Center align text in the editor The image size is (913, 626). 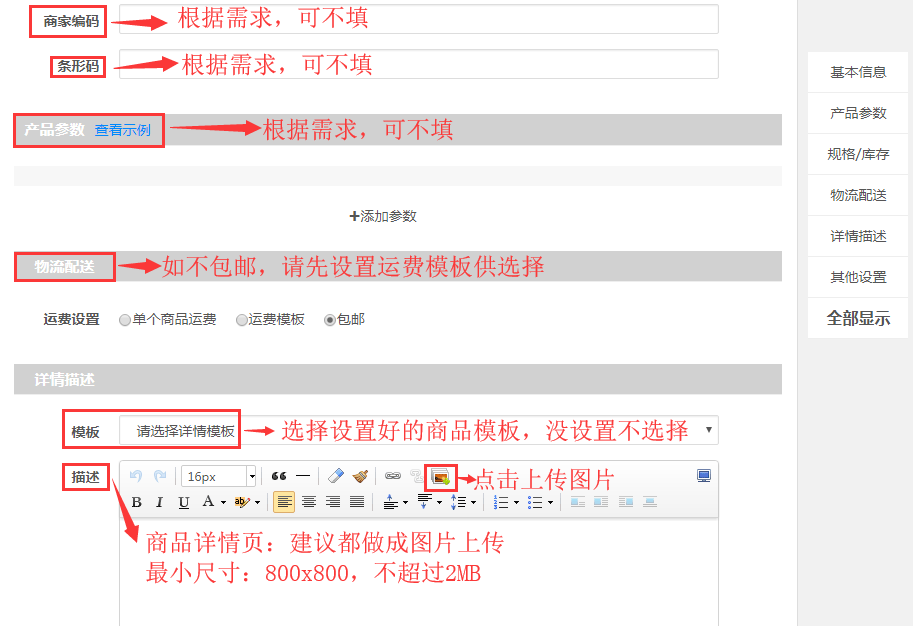309,502
